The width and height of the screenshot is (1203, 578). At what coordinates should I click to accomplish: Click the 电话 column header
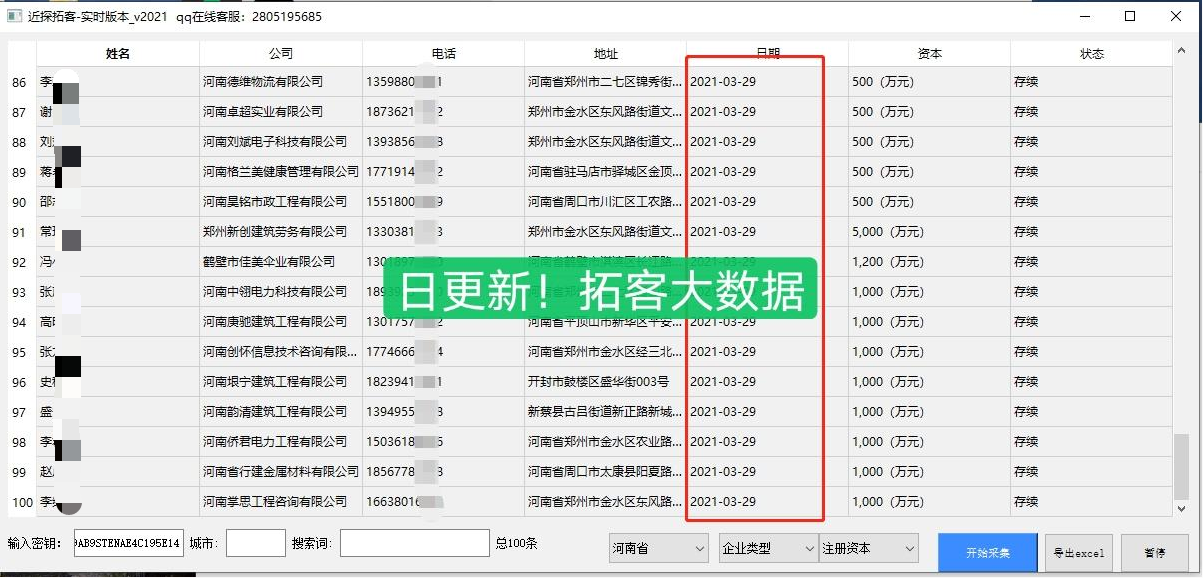click(x=443, y=54)
